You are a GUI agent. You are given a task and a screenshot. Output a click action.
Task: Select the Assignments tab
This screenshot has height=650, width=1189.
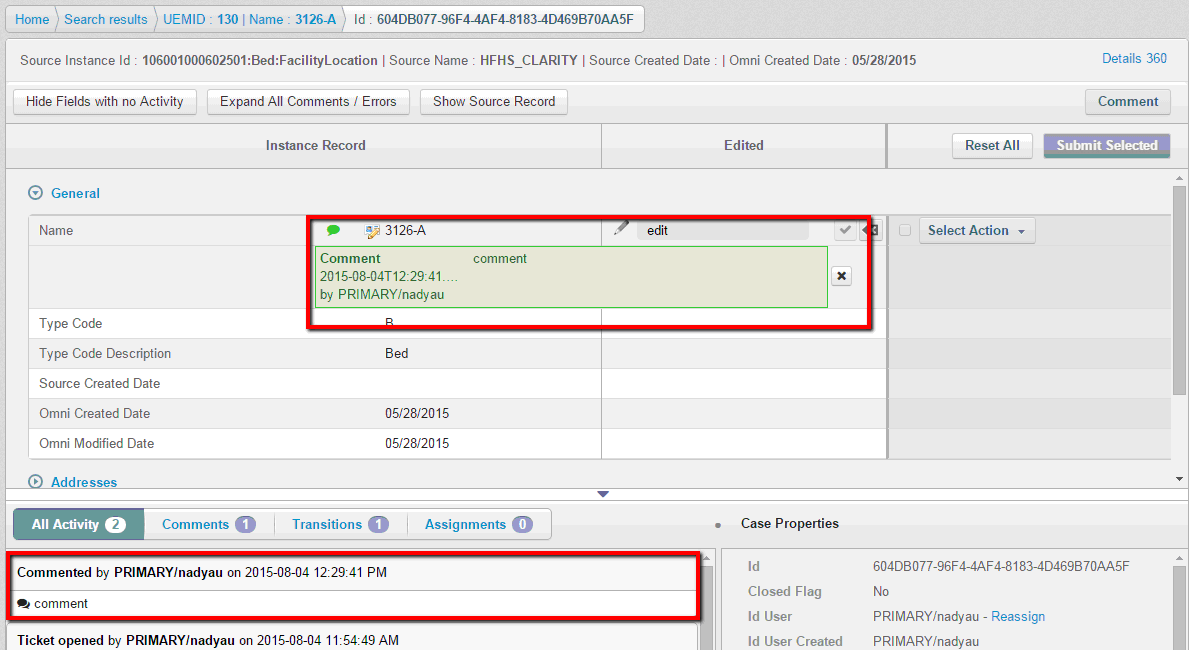(x=478, y=524)
